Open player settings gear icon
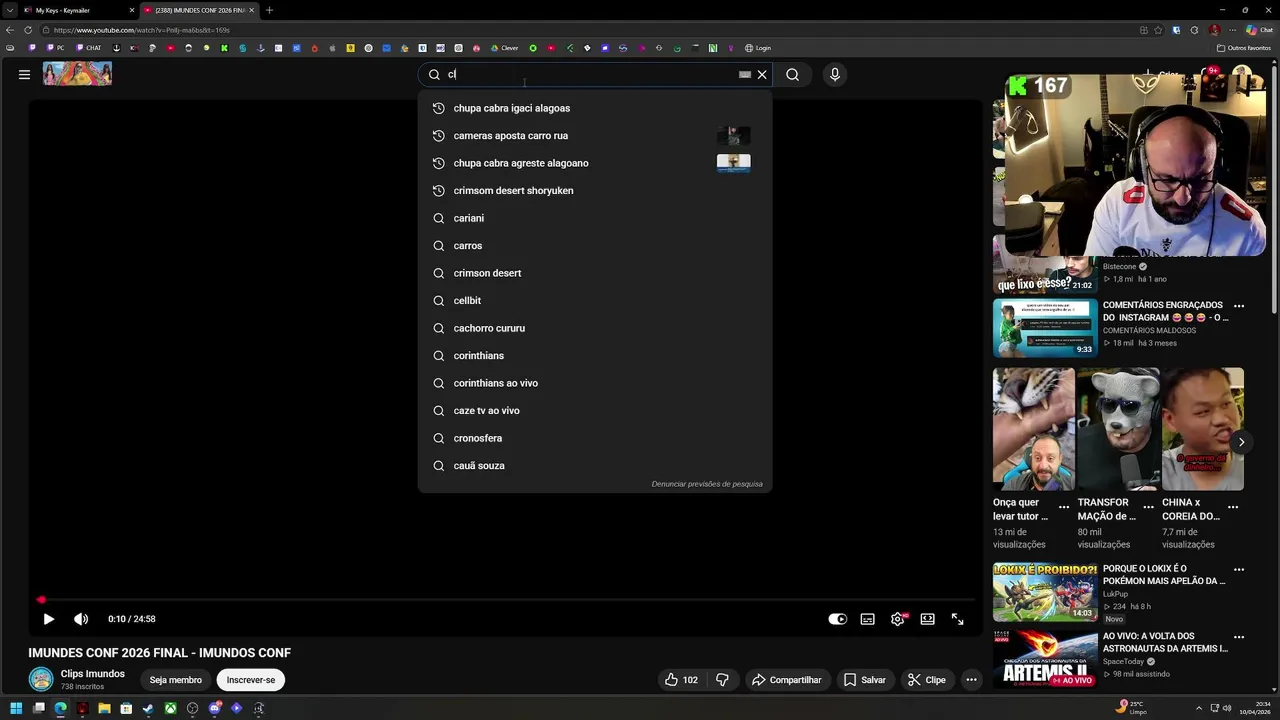 click(x=898, y=619)
